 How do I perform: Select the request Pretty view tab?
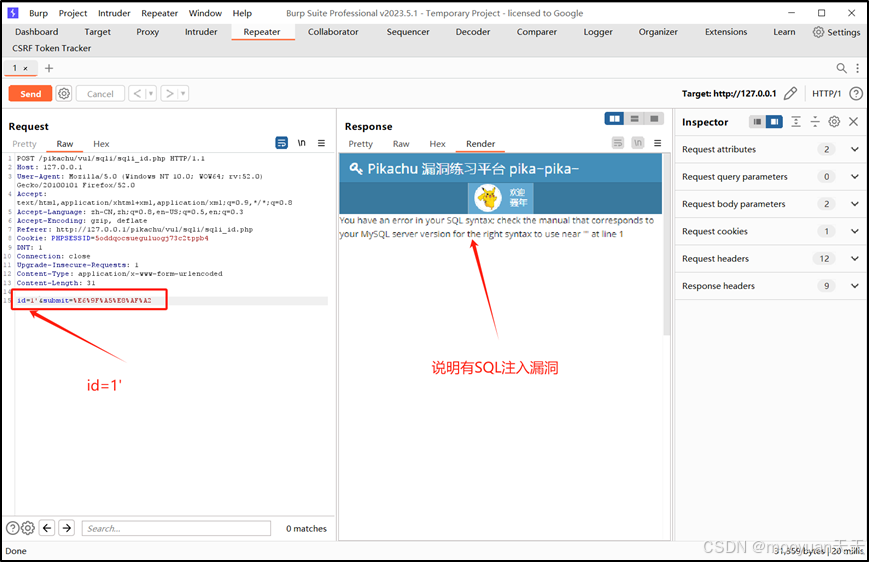pyautogui.click(x=24, y=144)
